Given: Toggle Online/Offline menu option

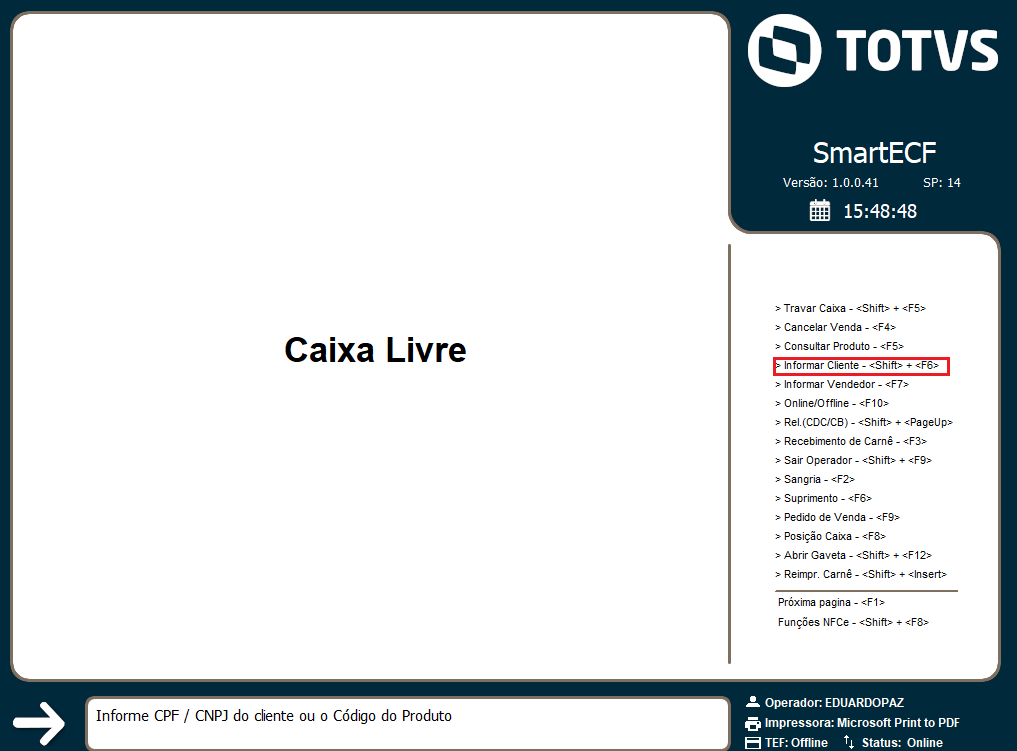Looking at the screenshot, I should tap(832, 403).
